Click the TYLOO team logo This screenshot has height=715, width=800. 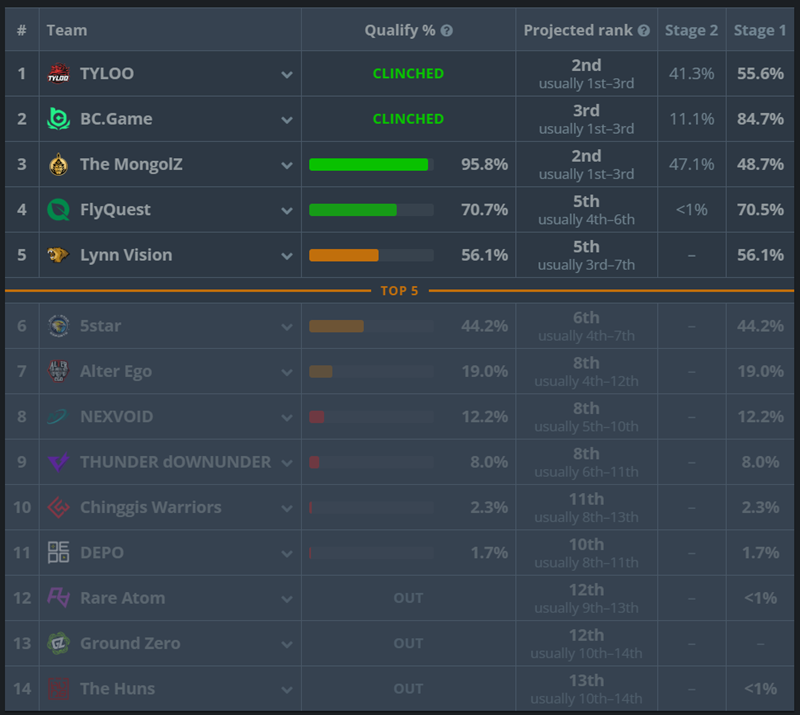[58, 73]
